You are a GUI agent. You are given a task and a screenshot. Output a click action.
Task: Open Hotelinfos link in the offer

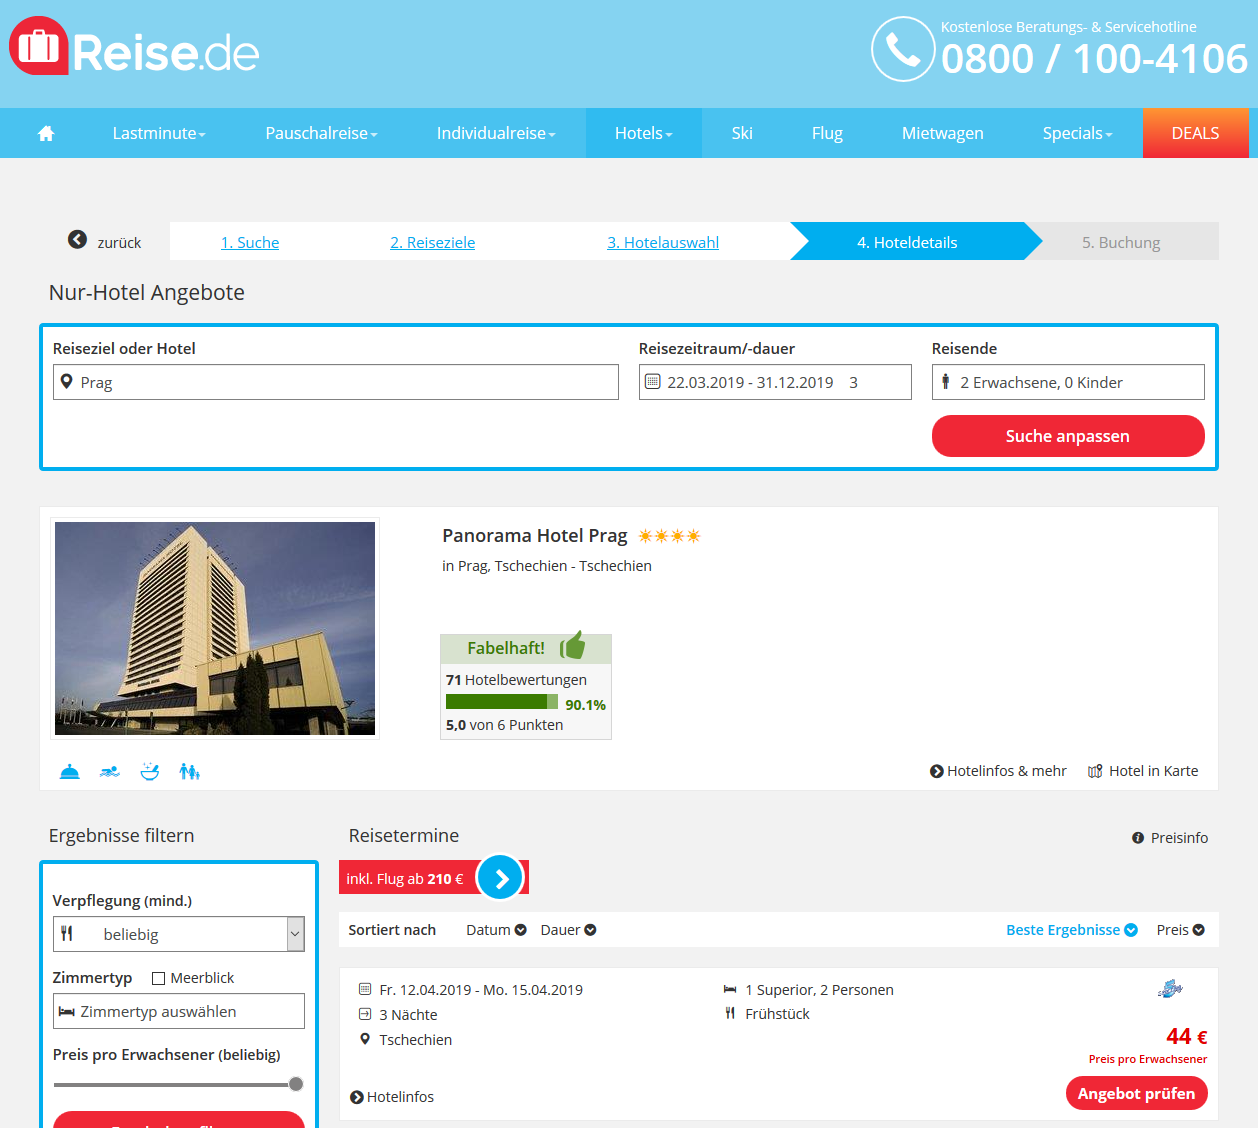point(392,1097)
